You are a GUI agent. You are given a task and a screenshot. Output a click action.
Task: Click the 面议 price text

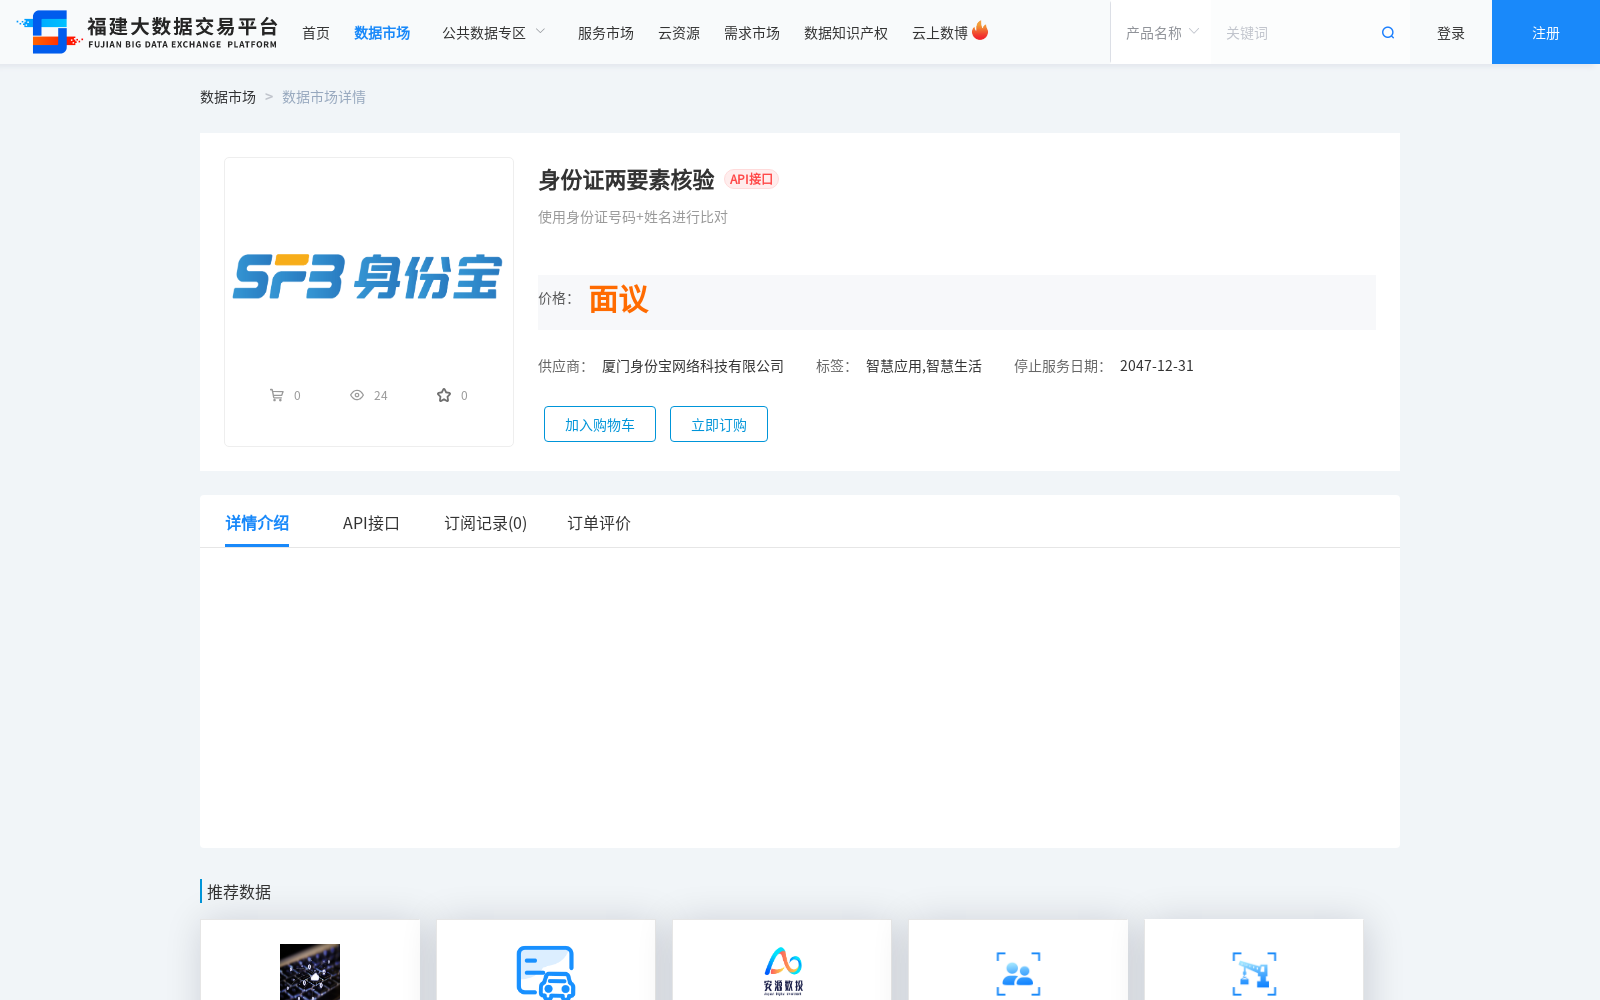[618, 299]
